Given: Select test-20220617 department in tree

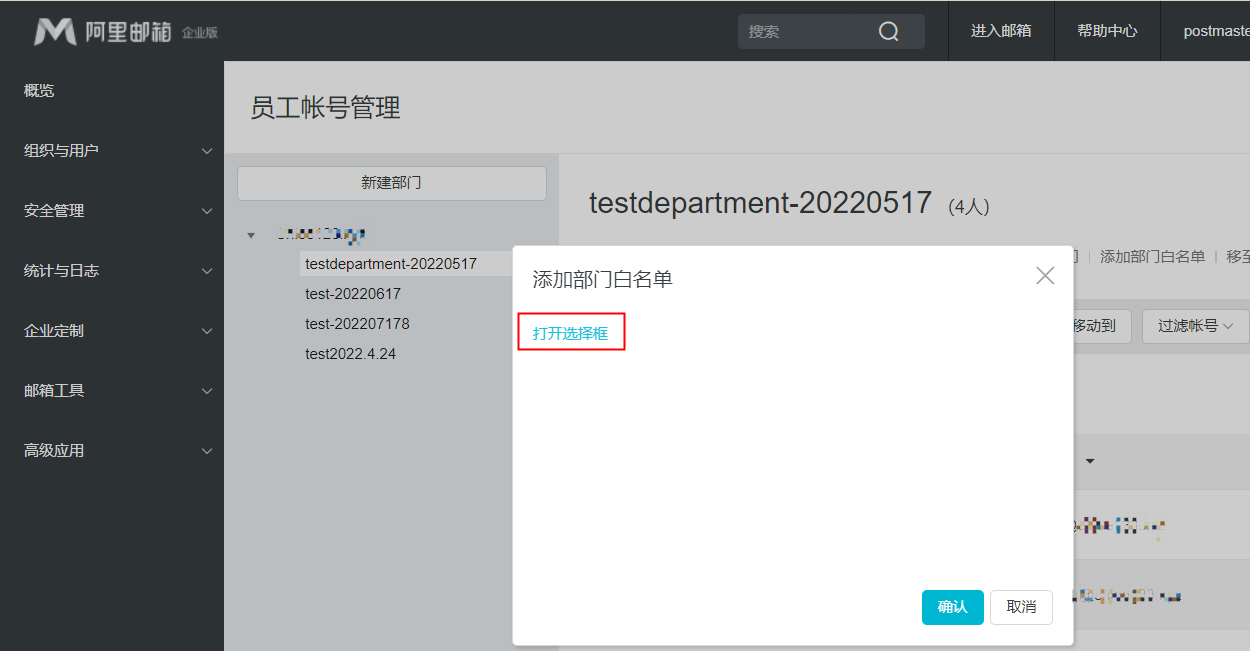Looking at the screenshot, I should (353, 294).
